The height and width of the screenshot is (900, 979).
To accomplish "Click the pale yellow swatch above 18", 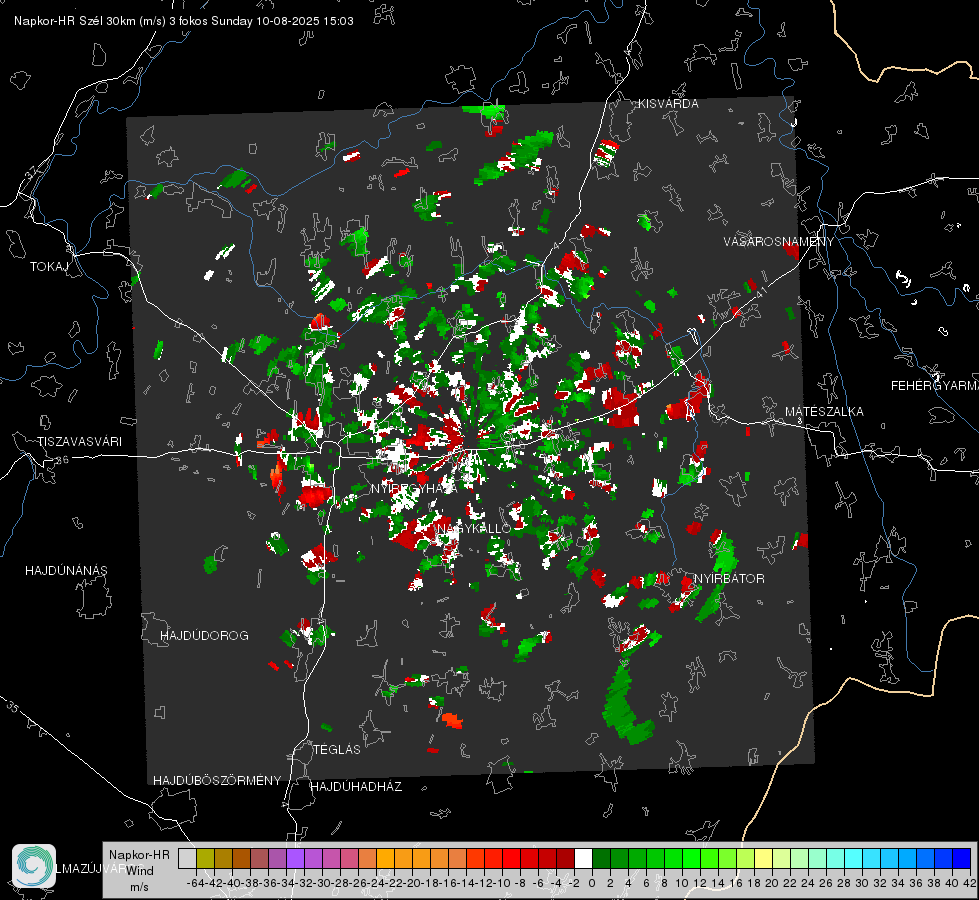I will point(763,858).
